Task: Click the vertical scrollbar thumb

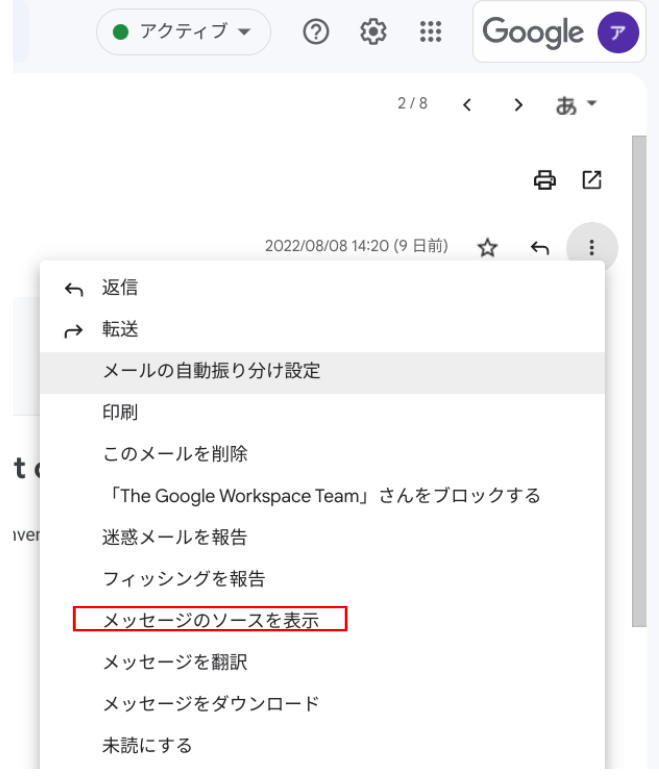Action: [639, 381]
